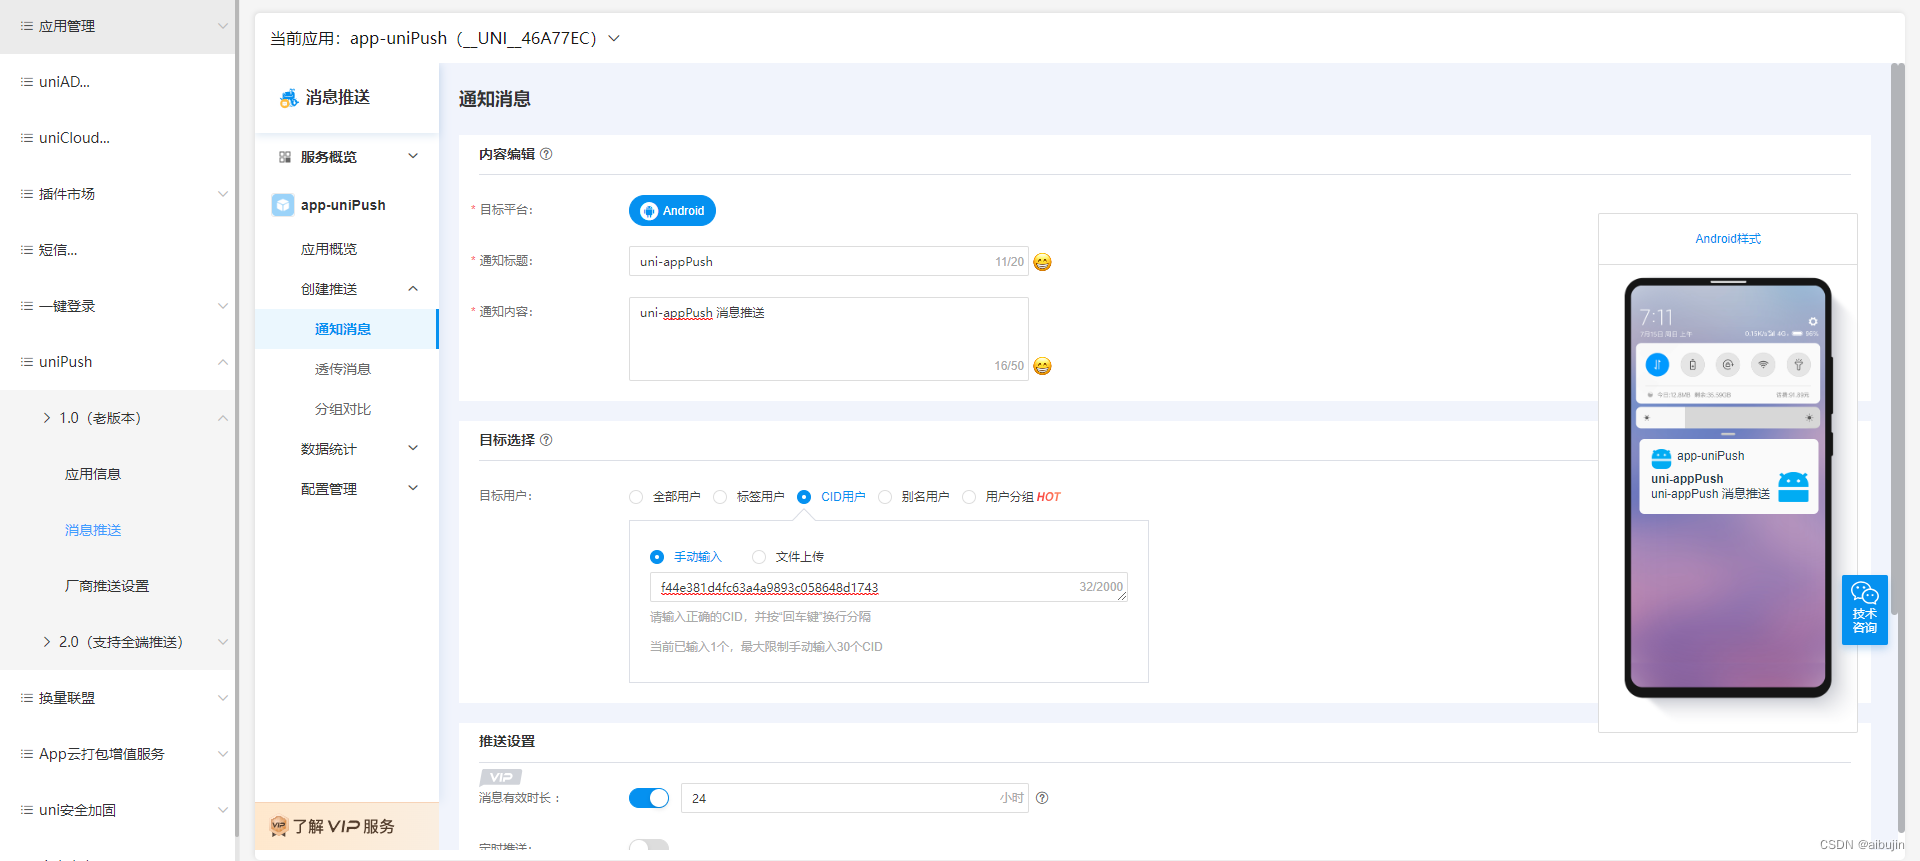Open the emoji picker for 通知内容

(1042, 366)
